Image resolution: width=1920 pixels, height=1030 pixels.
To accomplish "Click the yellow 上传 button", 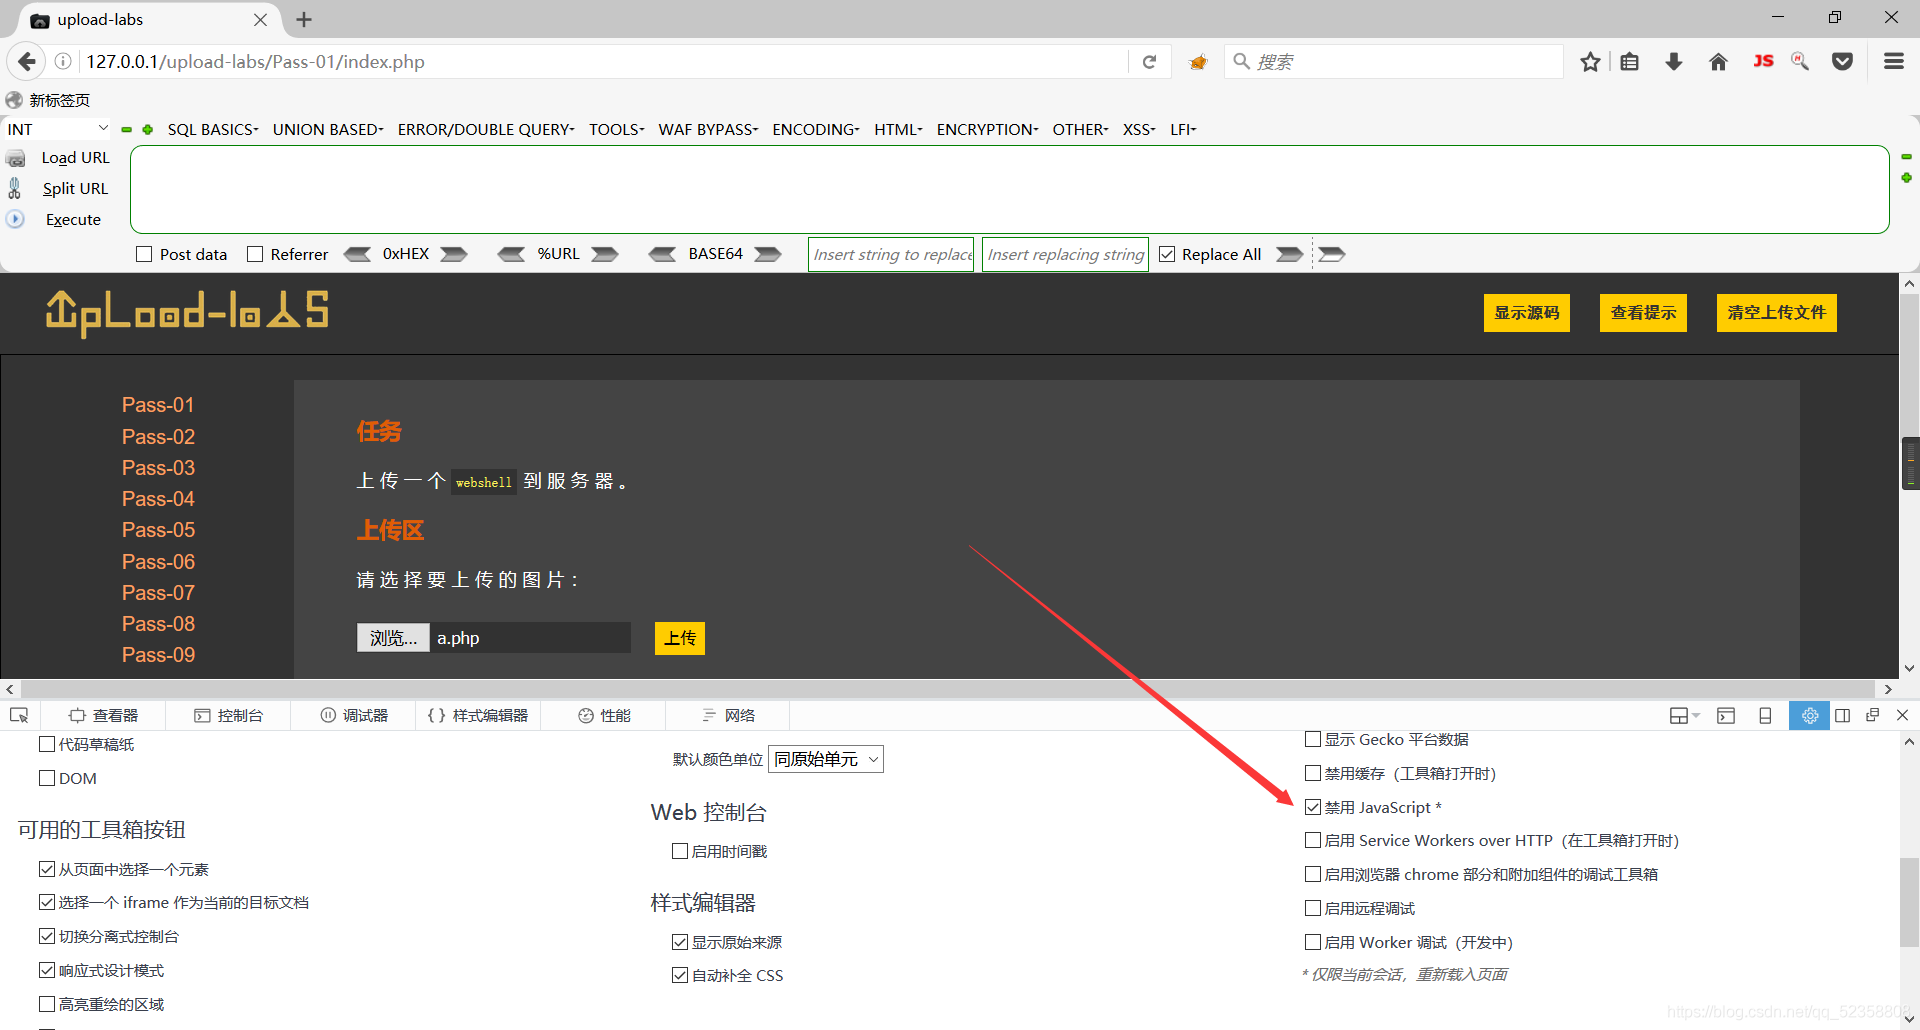I will point(680,638).
